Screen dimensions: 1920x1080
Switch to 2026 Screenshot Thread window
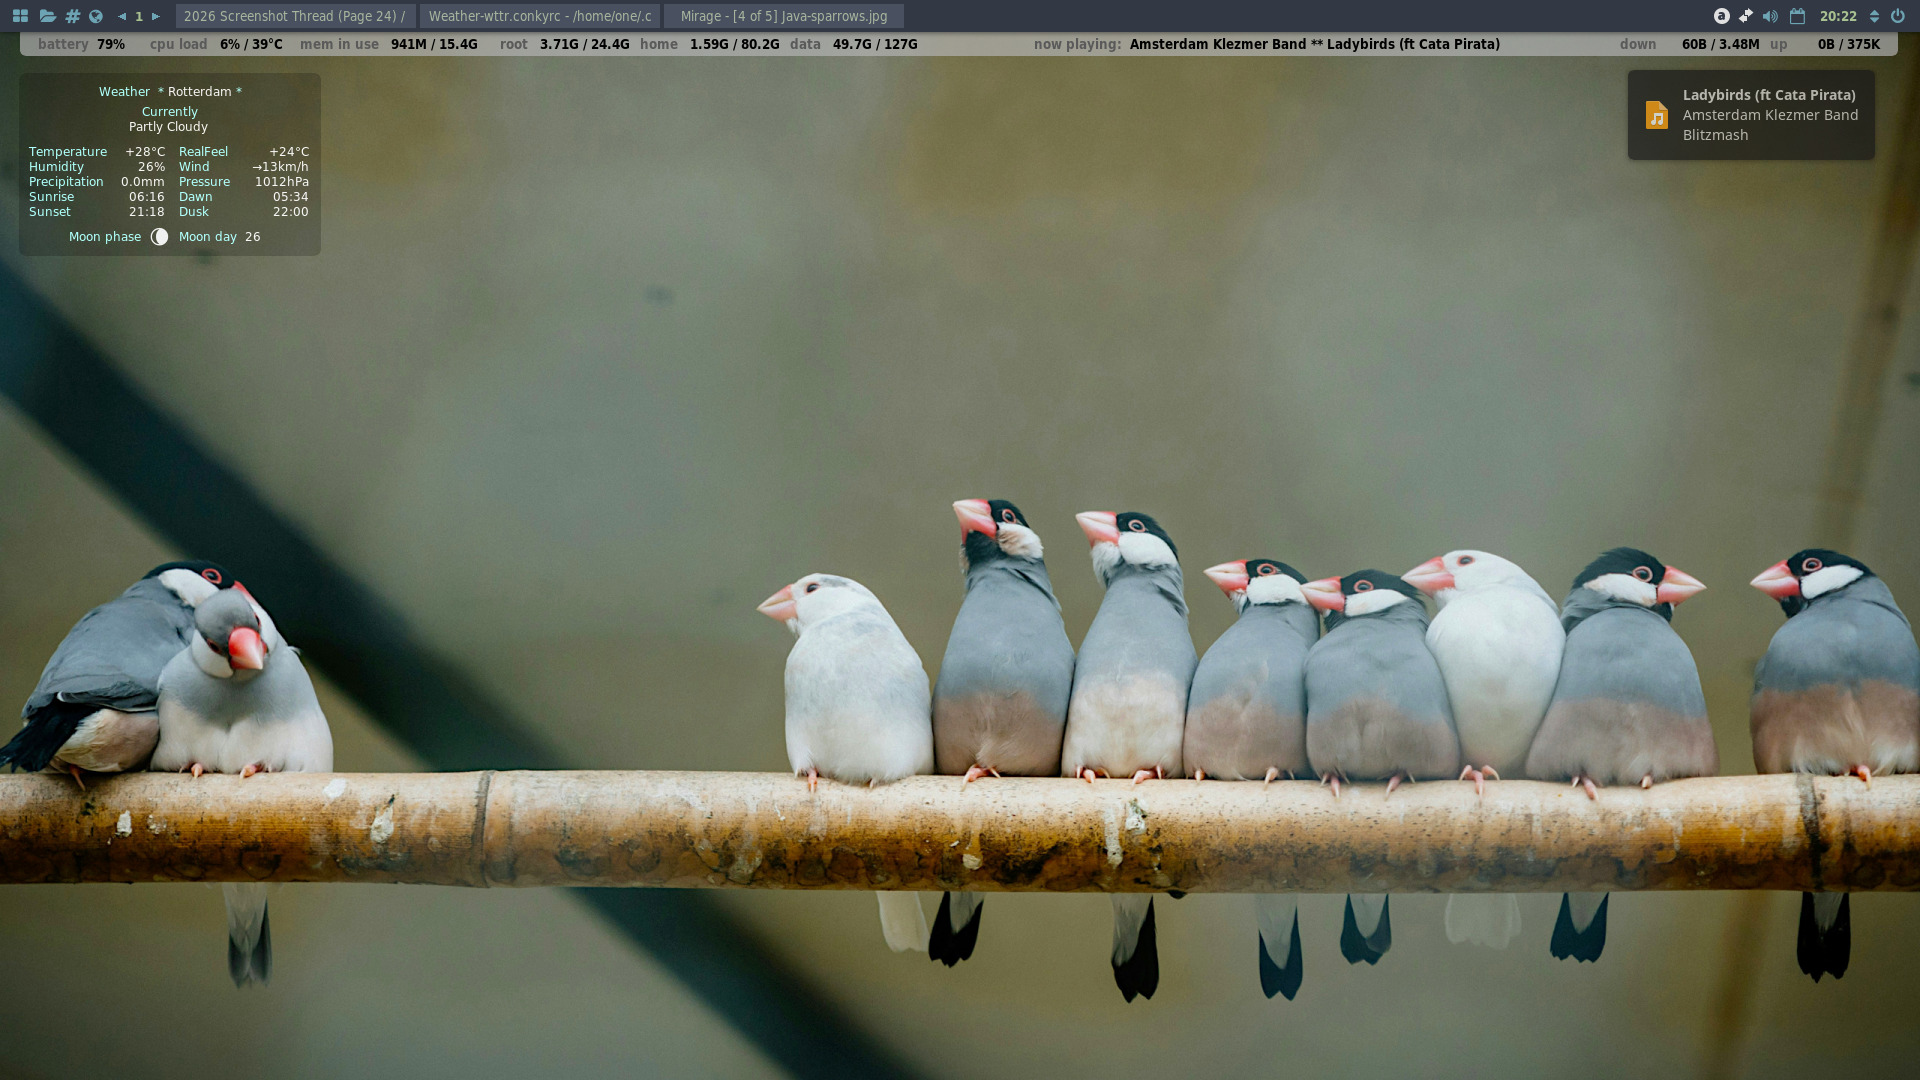click(295, 16)
